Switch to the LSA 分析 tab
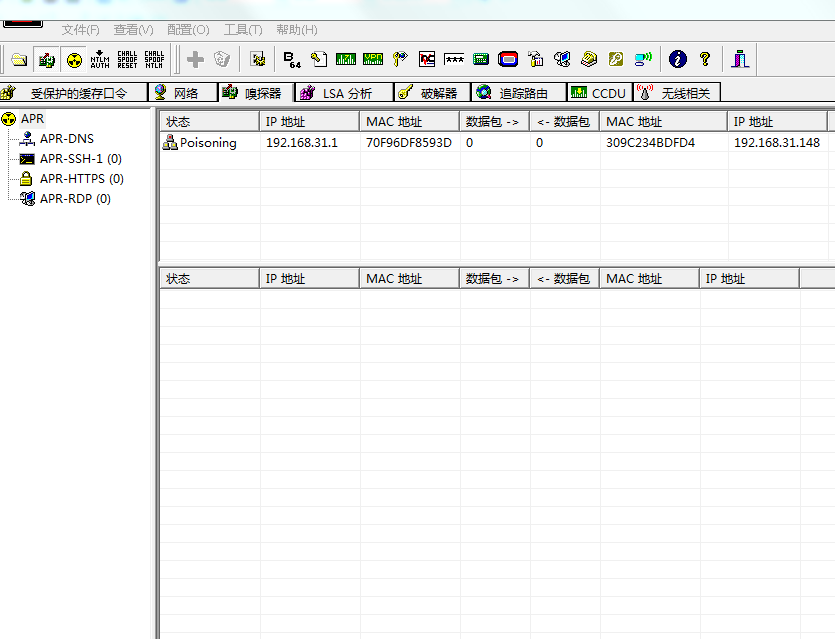Viewport: 835px width, 639px height. tap(345, 93)
